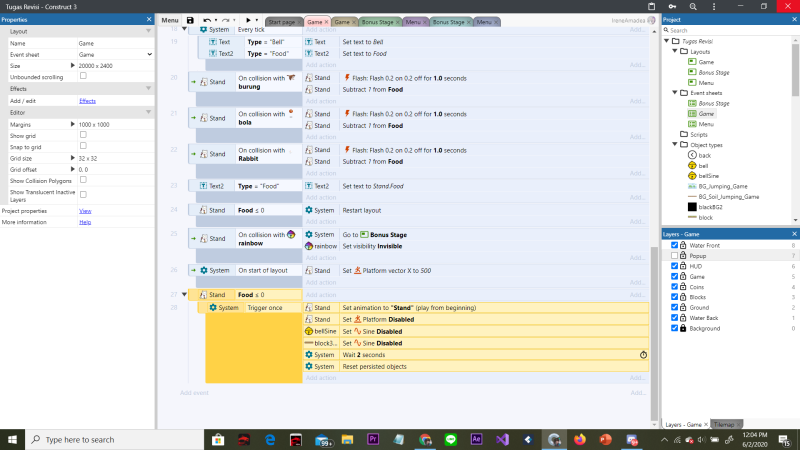800x450 pixels.
Task: Hide the Blocks layer
Action: click(674, 297)
